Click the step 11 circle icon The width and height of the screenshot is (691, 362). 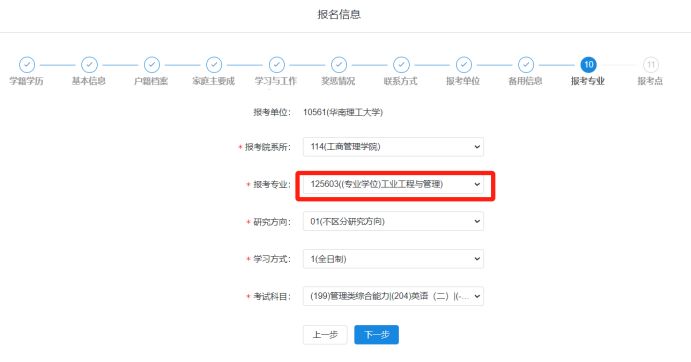tap(651, 65)
